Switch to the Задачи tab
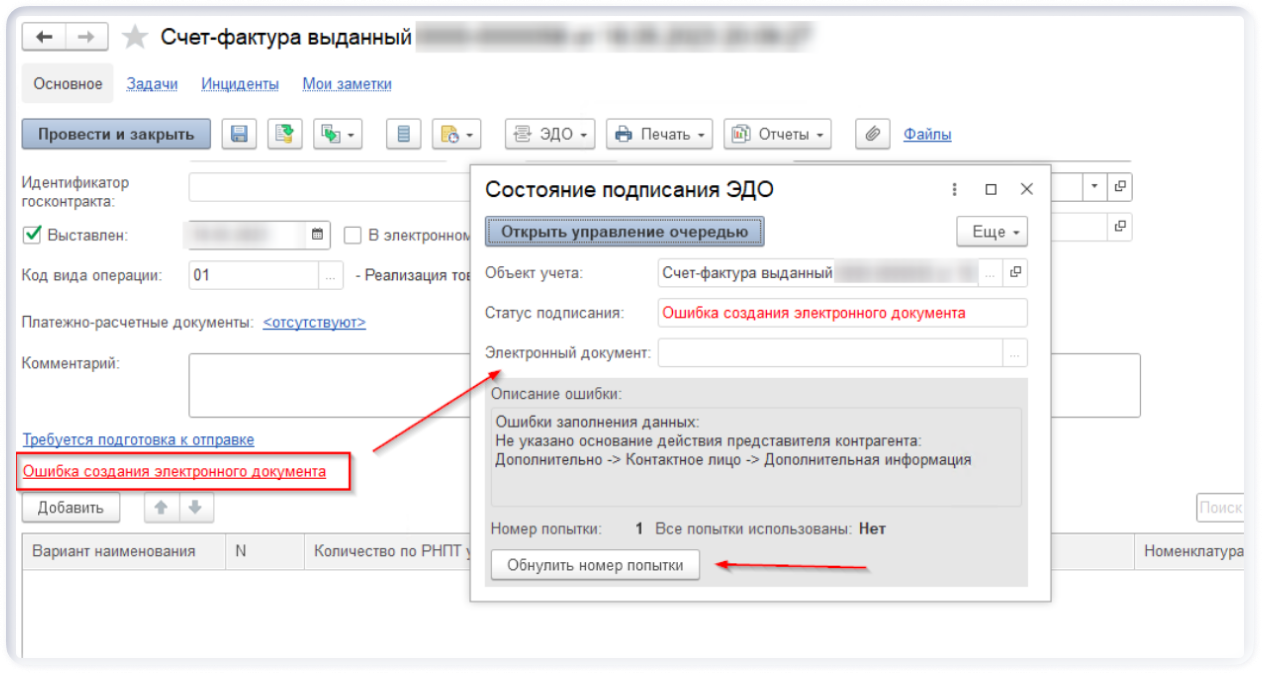 tap(152, 84)
